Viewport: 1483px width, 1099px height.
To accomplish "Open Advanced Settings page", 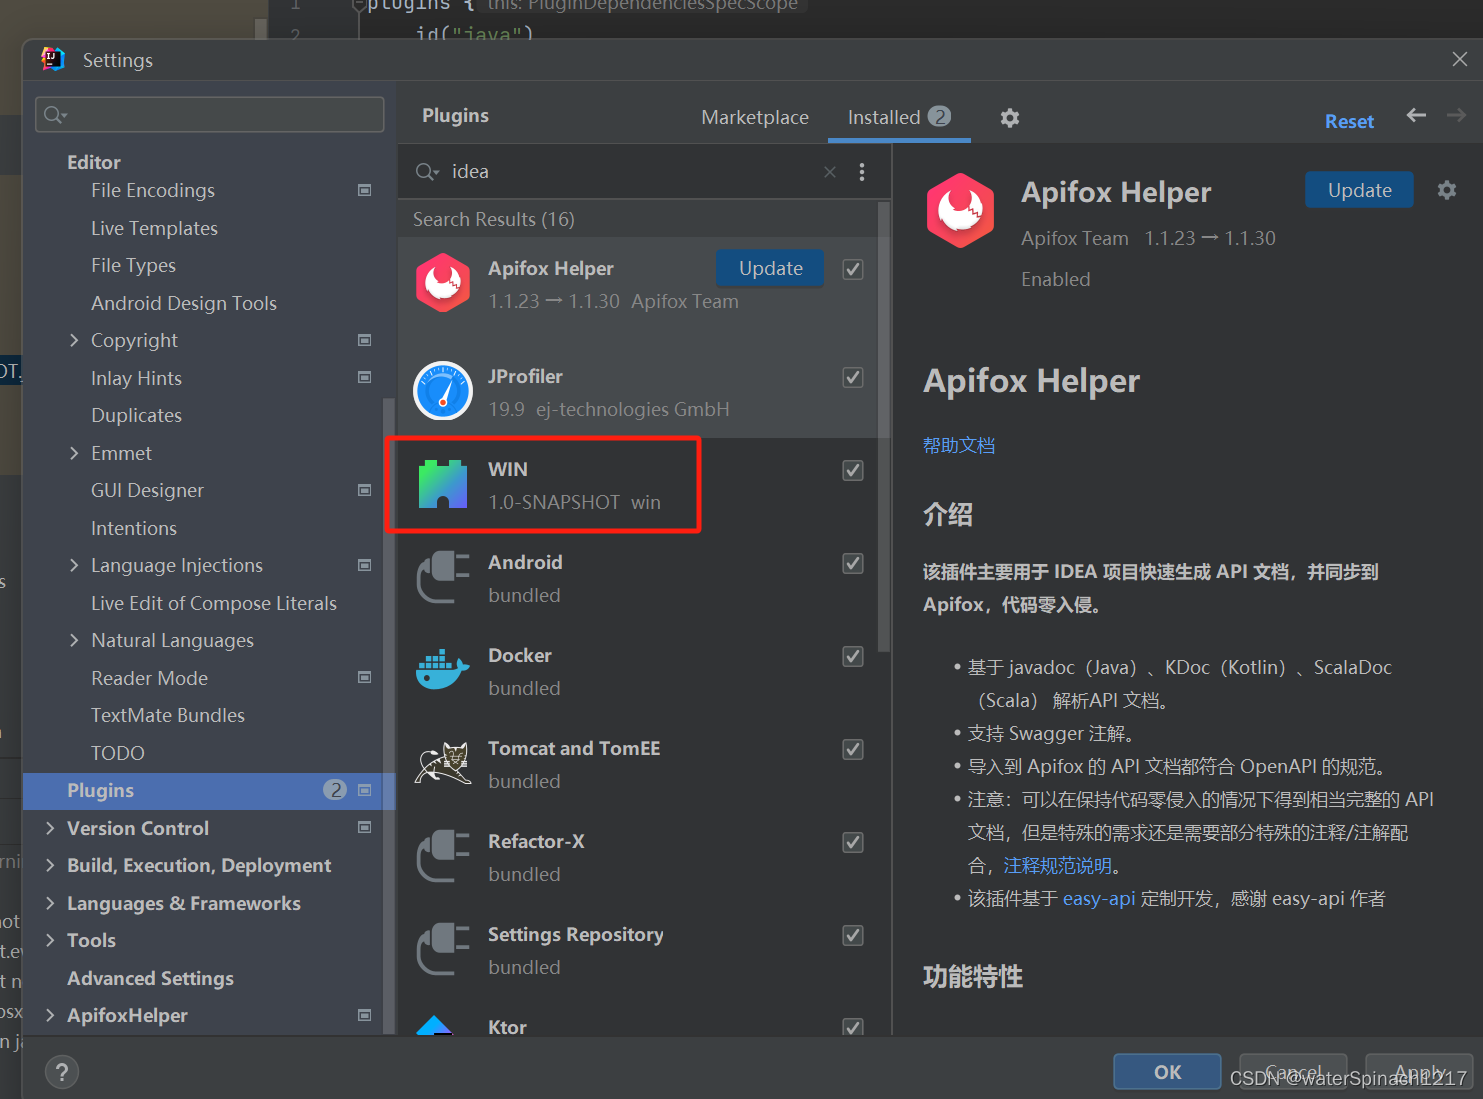I will click(x=150, y=978).
